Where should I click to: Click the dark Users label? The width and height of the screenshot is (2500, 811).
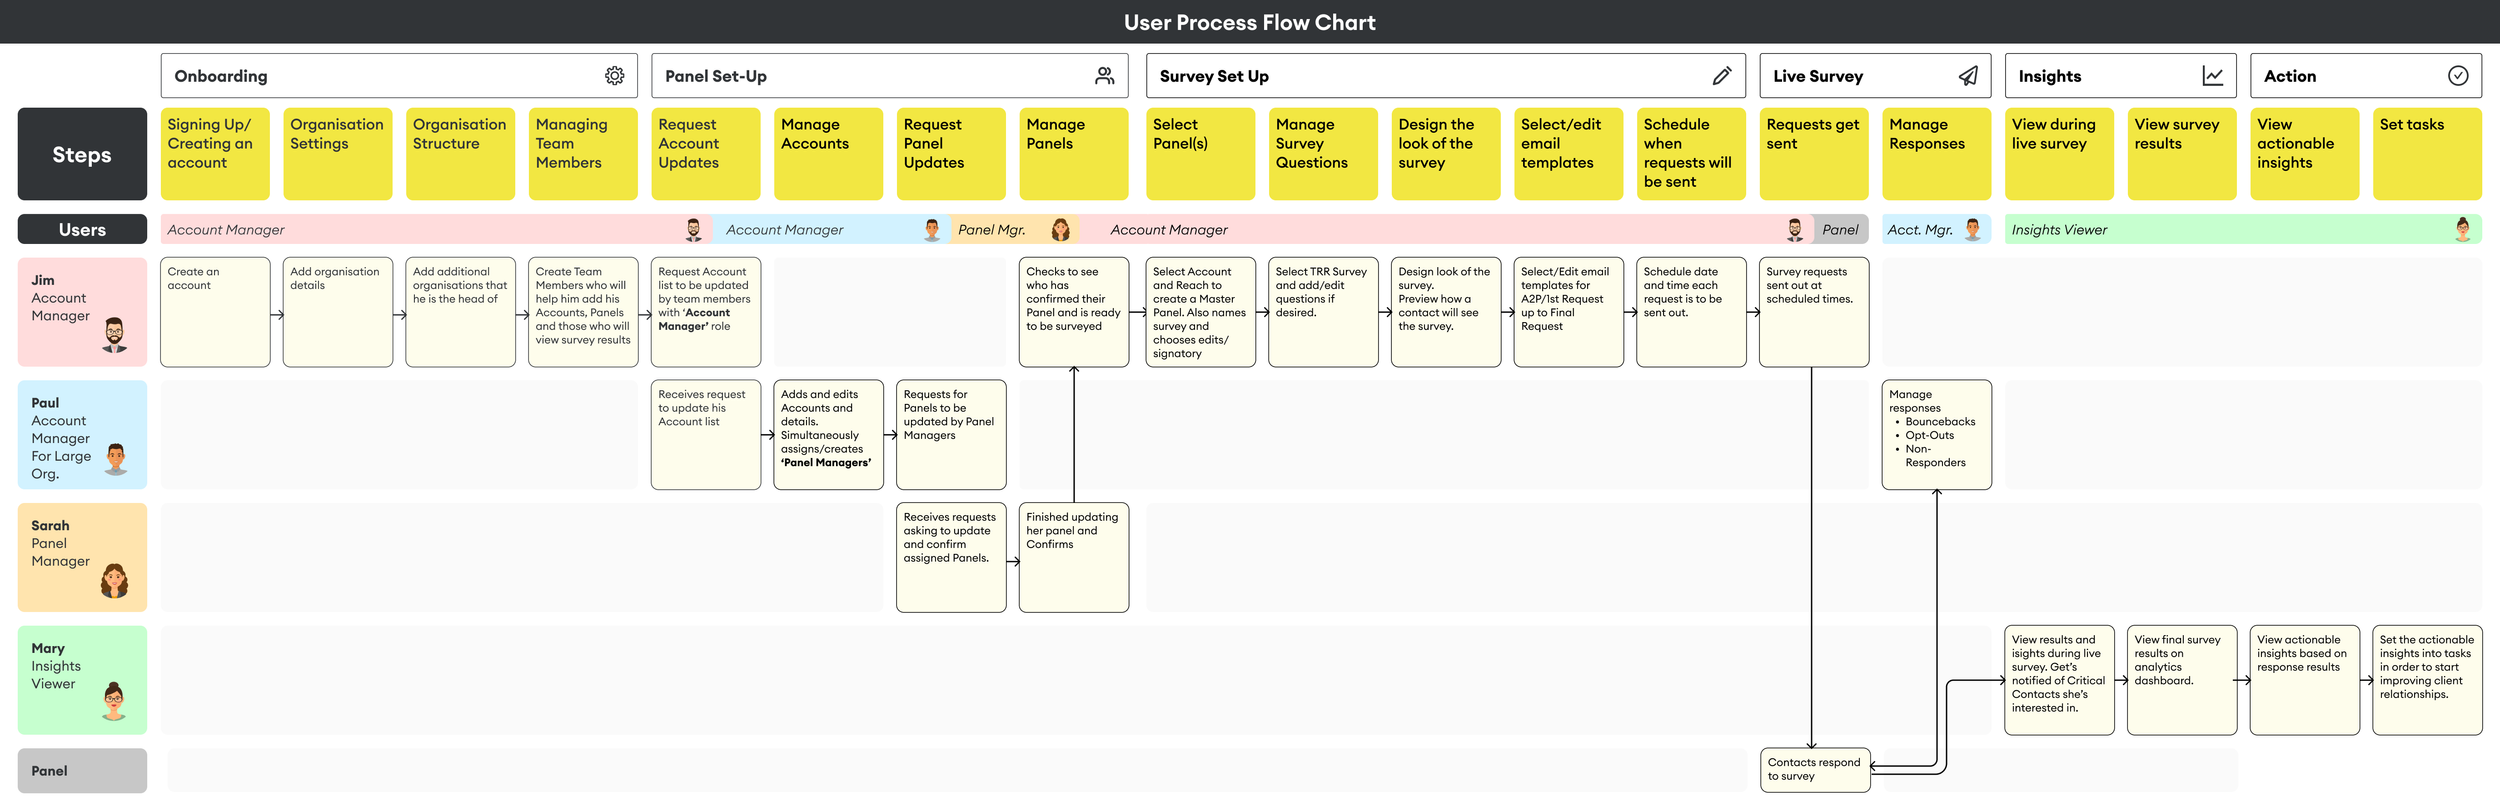coord(82,229)
